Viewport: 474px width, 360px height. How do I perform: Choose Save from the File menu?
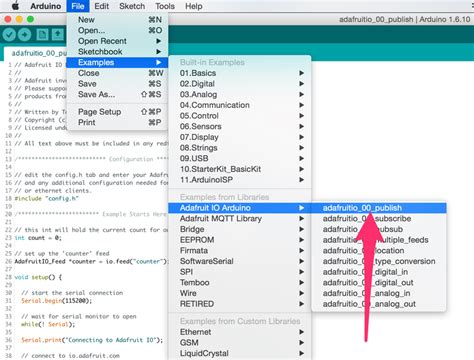coord(117,84)
